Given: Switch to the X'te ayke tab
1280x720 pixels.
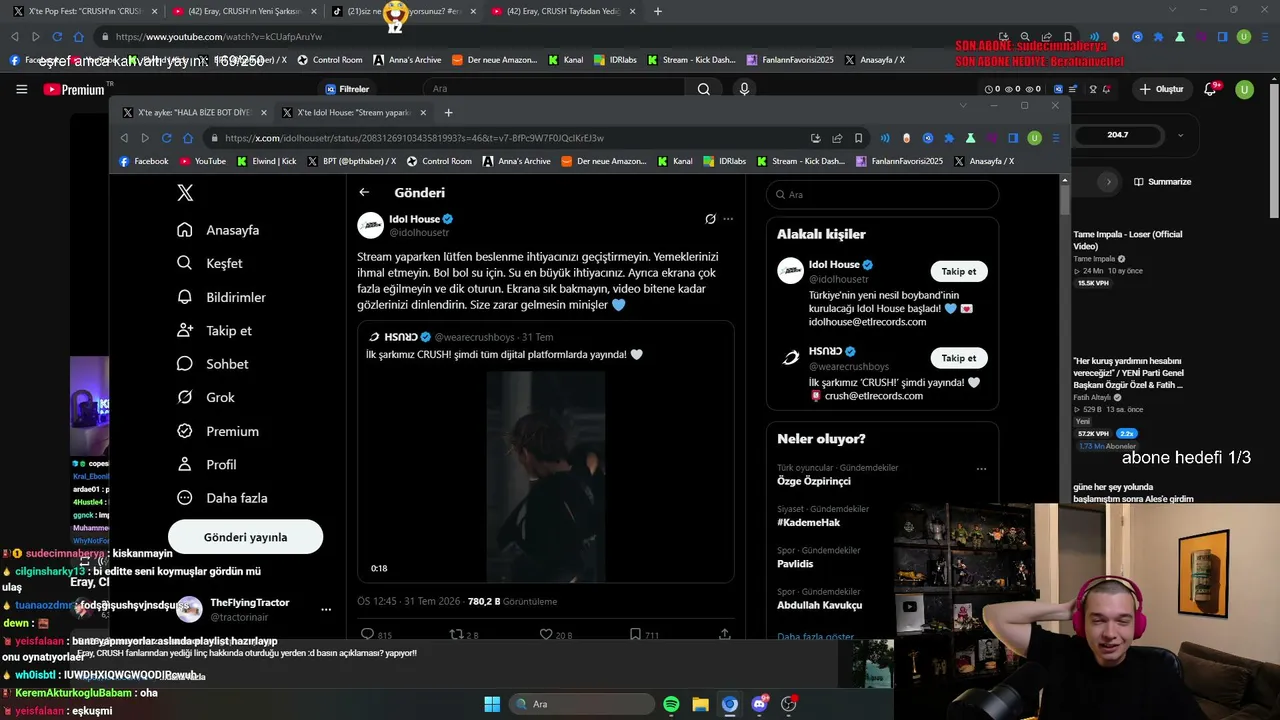Looking at the screenshot, I should [x=193, y=112].
